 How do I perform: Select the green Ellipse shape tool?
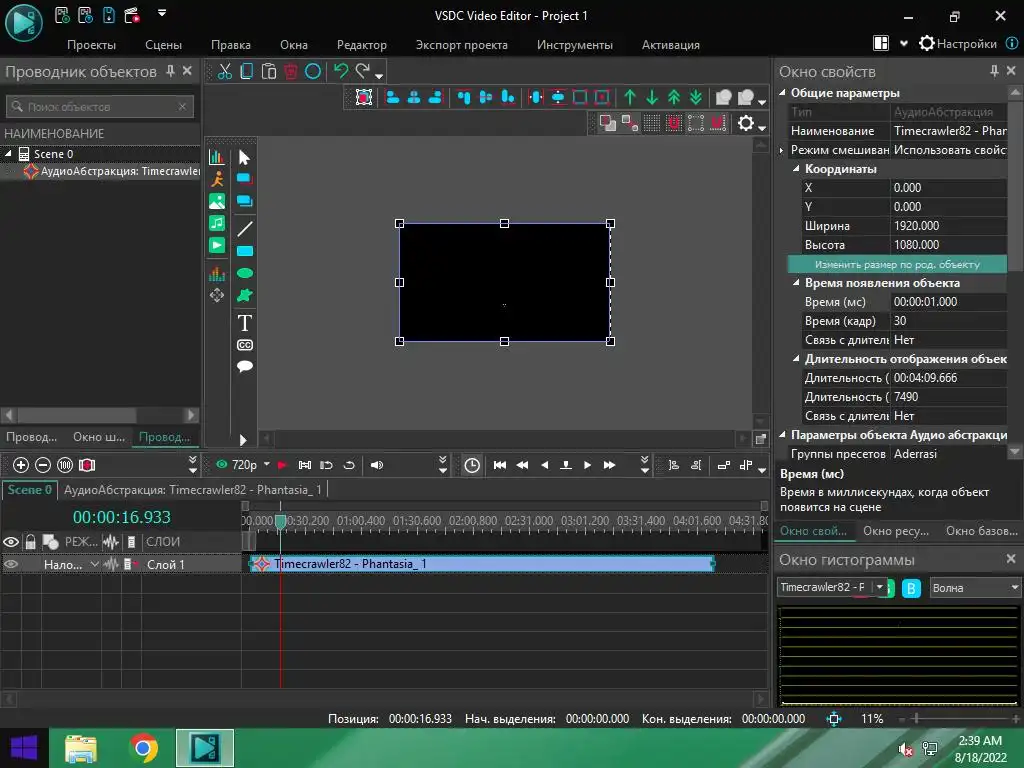pyautogui.click(x=244, y=273)
